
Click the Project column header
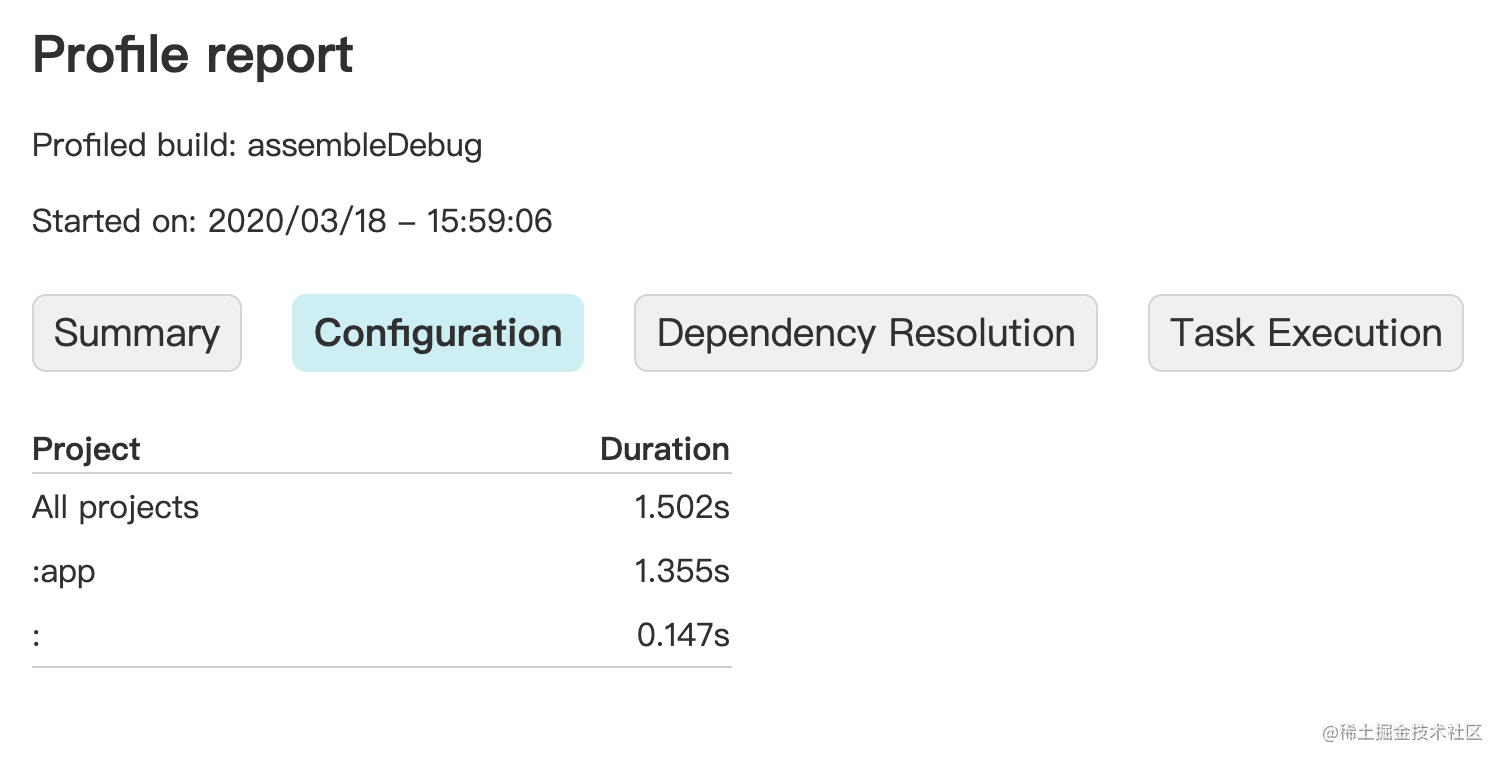(x=86, y=449)
